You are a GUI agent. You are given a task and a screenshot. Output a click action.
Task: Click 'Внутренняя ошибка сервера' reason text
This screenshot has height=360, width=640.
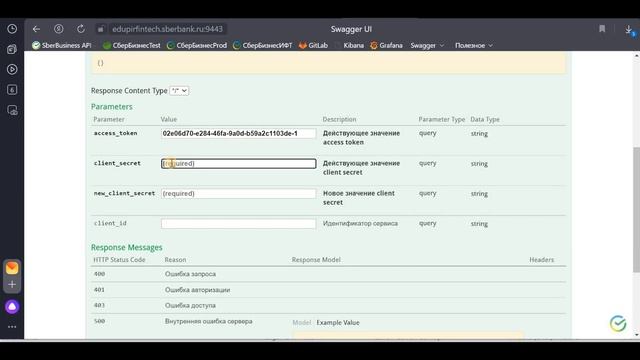point(209,321)
